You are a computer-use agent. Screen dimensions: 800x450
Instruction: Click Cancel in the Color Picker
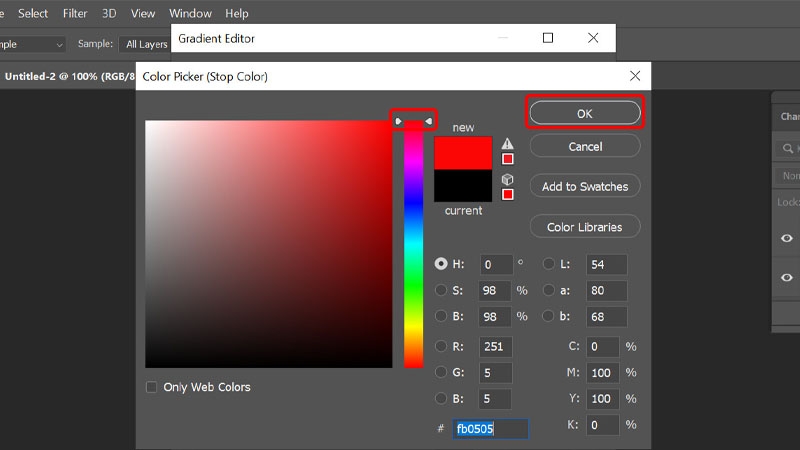[x=585, y=146]
